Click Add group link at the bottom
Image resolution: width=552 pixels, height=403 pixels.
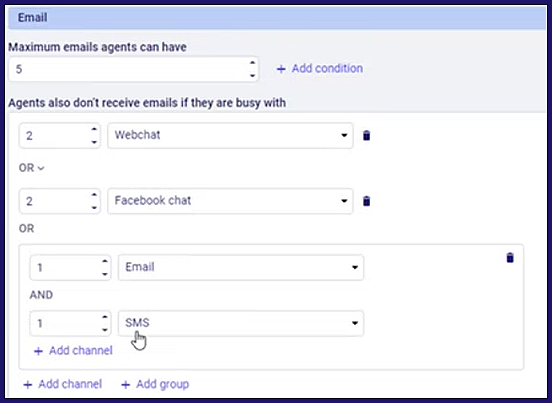click(155, 384)
